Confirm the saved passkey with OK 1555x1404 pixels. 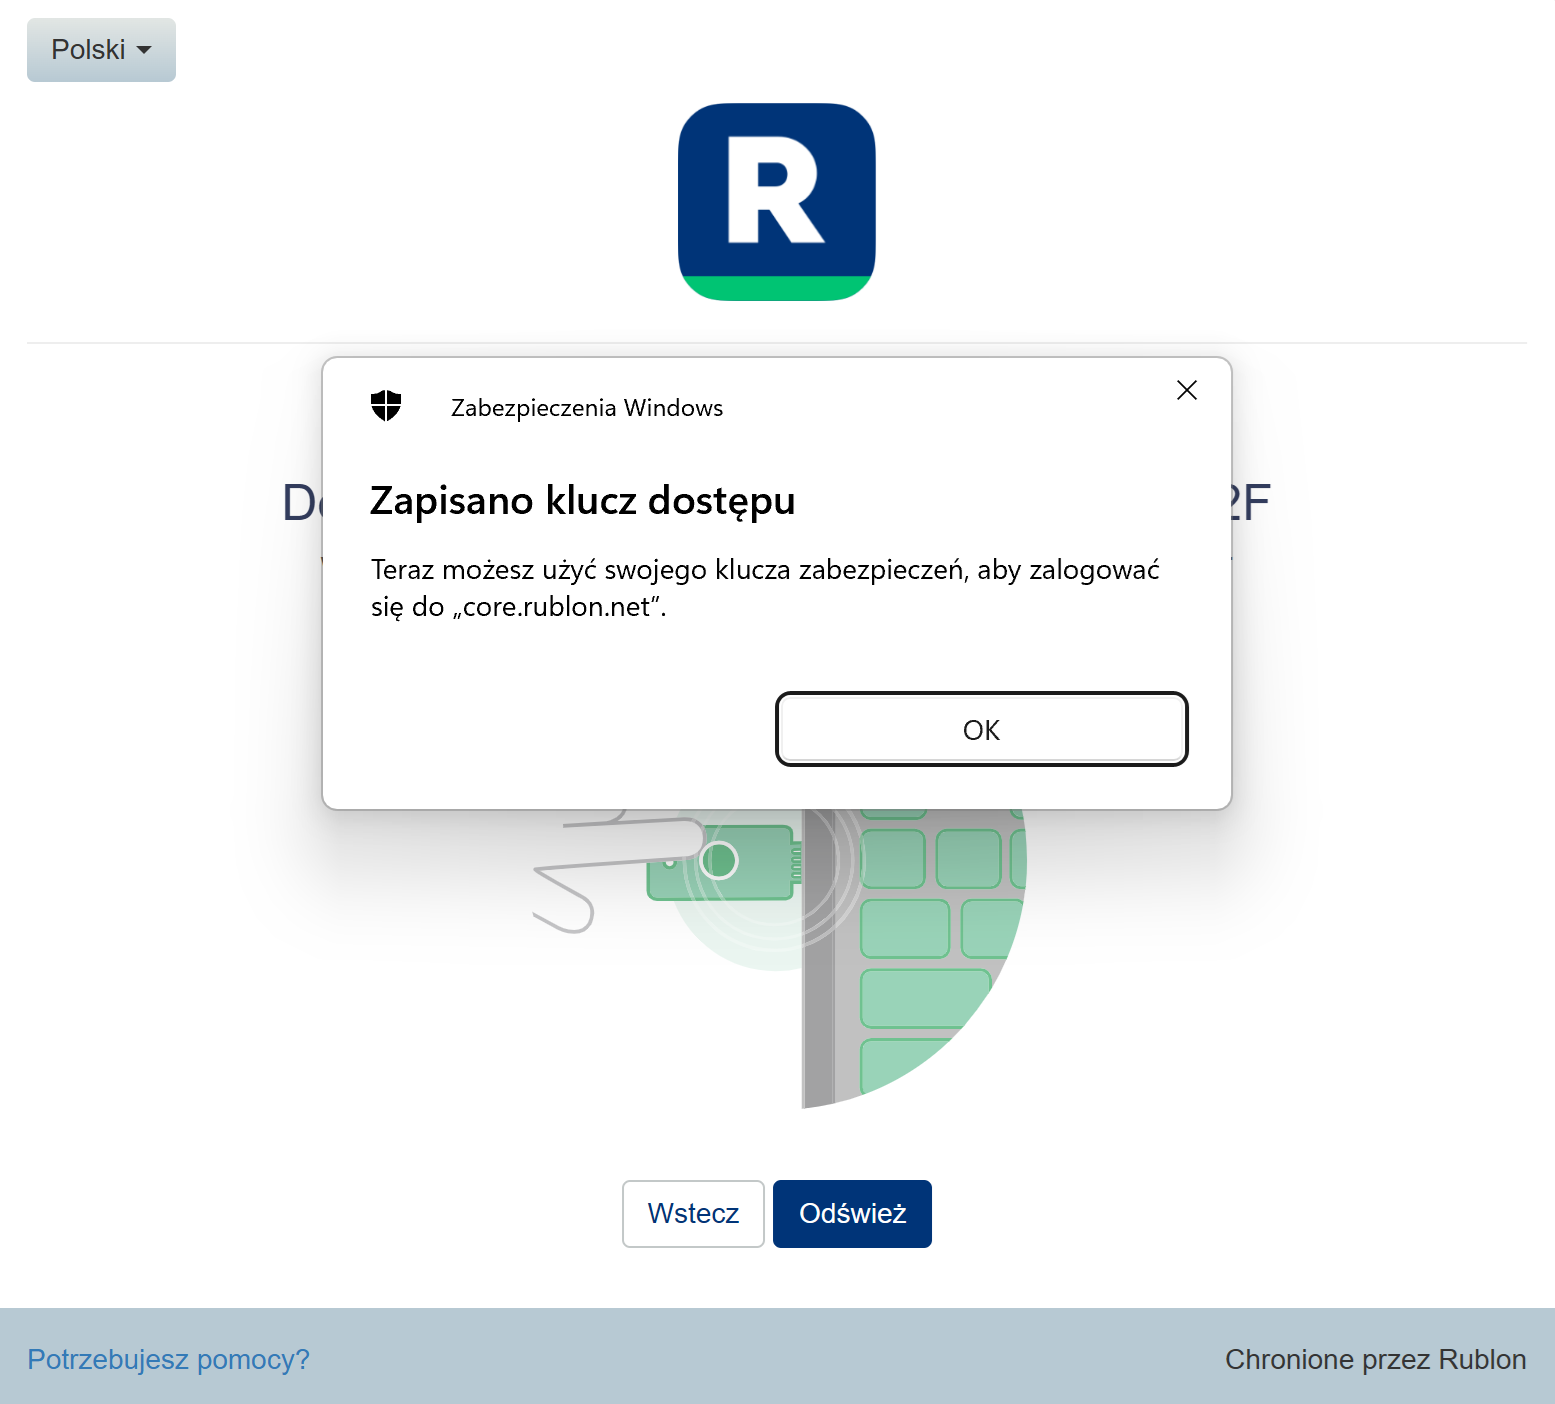(982, 729)
